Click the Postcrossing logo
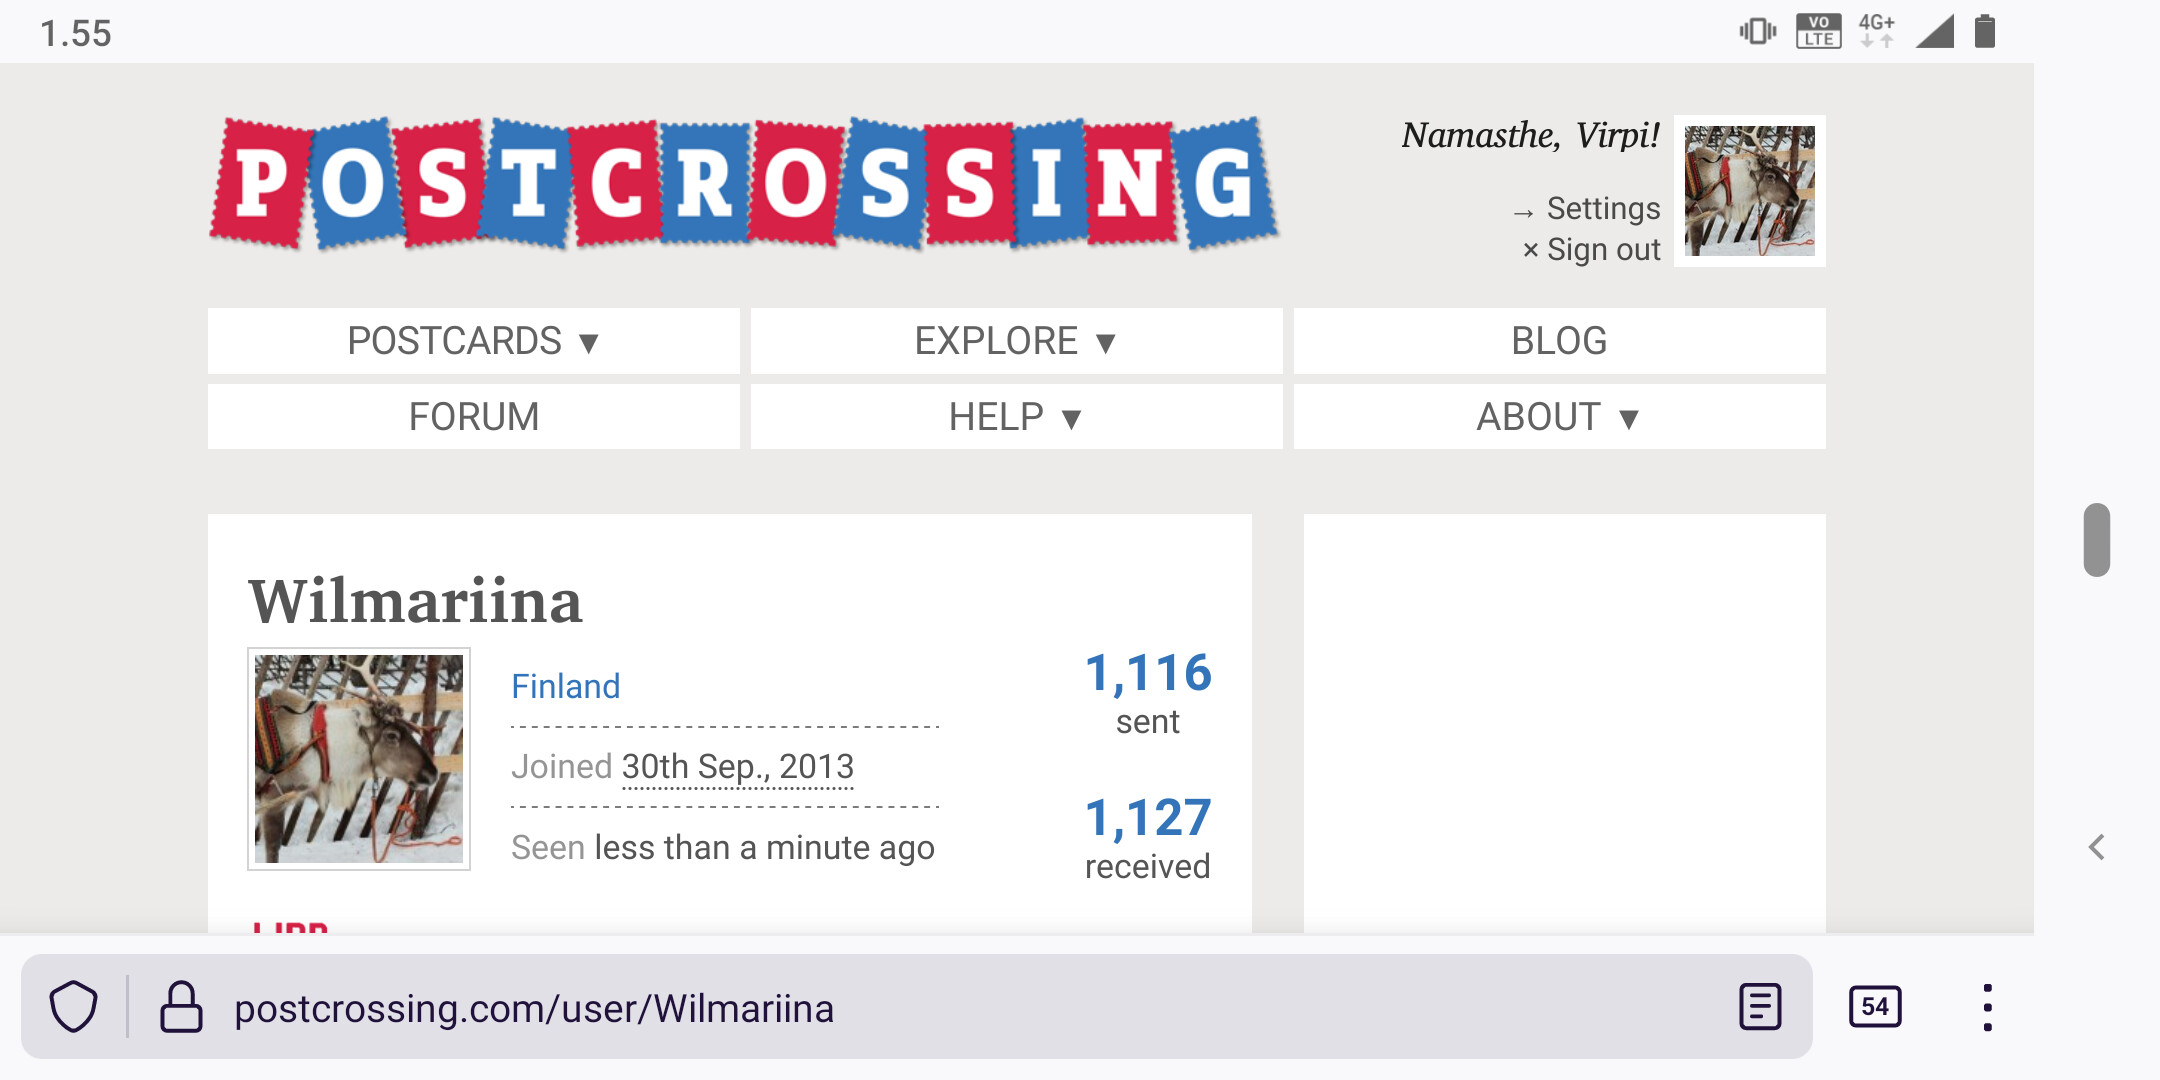Viewport: 2160px width, 1080px height. (743, 184)
